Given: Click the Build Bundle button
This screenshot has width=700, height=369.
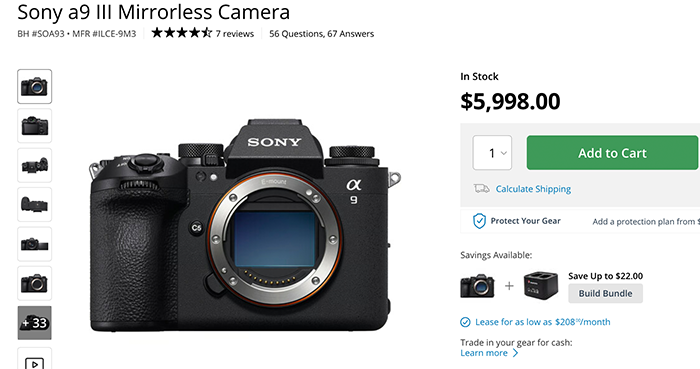Looking at the screenshot, I should coord(605,293).
